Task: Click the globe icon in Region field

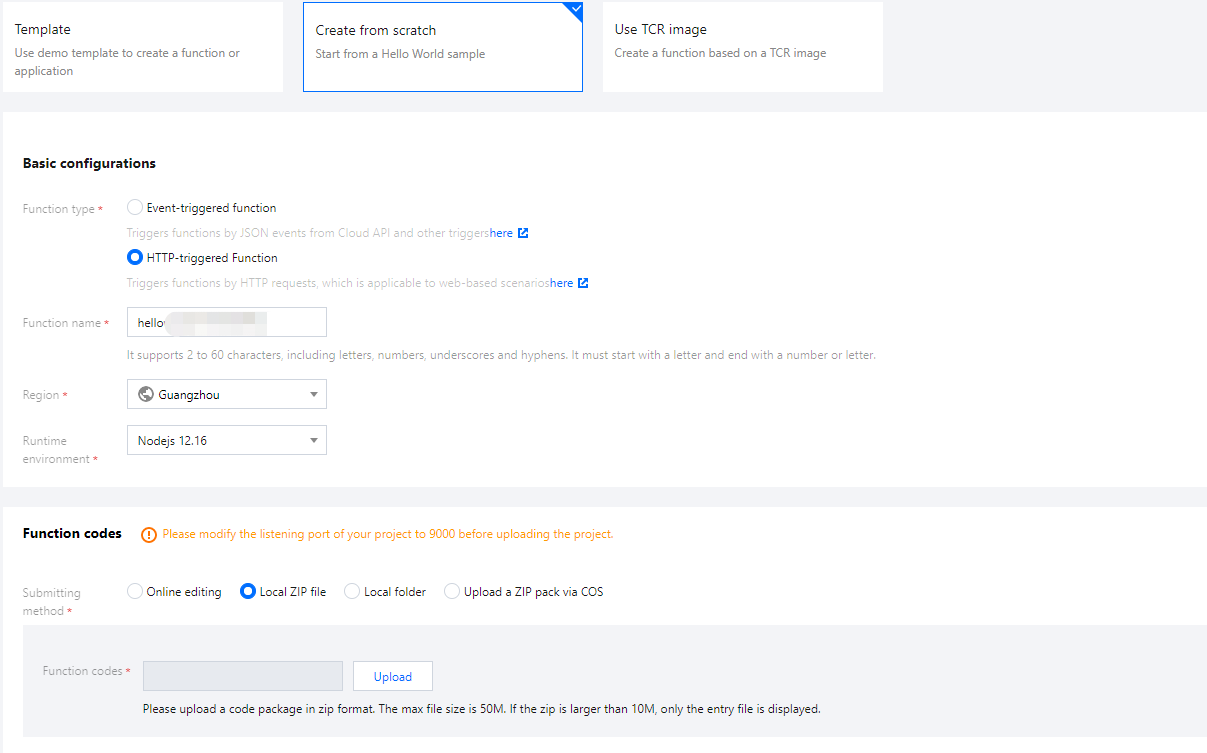Action: coord(146,394)
